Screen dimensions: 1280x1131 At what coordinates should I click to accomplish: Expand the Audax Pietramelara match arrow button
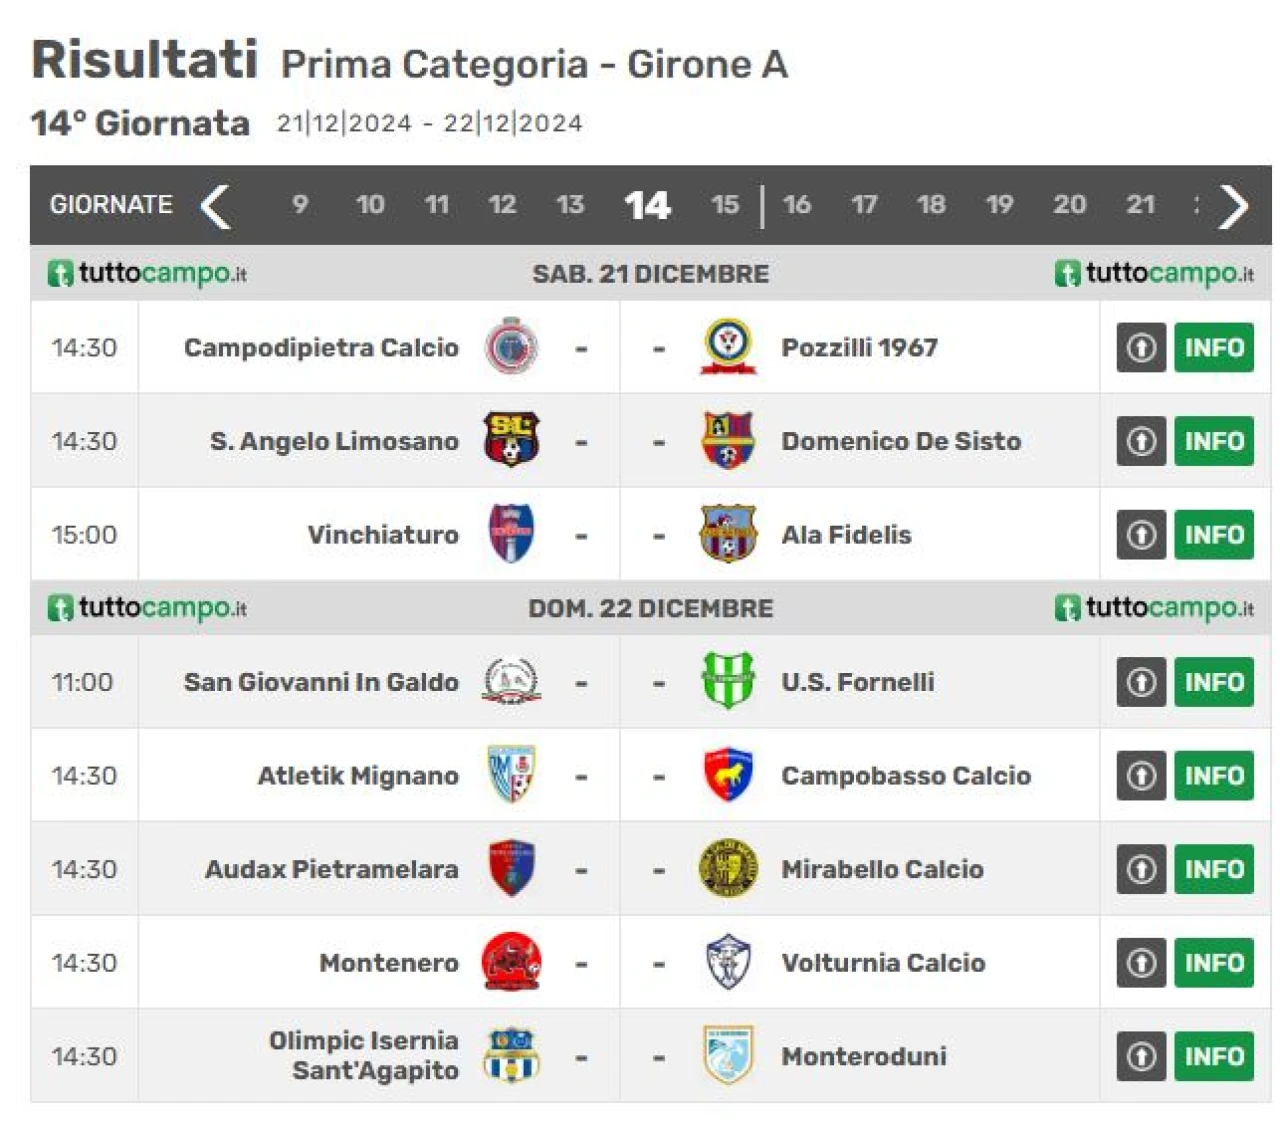coord(1141,869)
